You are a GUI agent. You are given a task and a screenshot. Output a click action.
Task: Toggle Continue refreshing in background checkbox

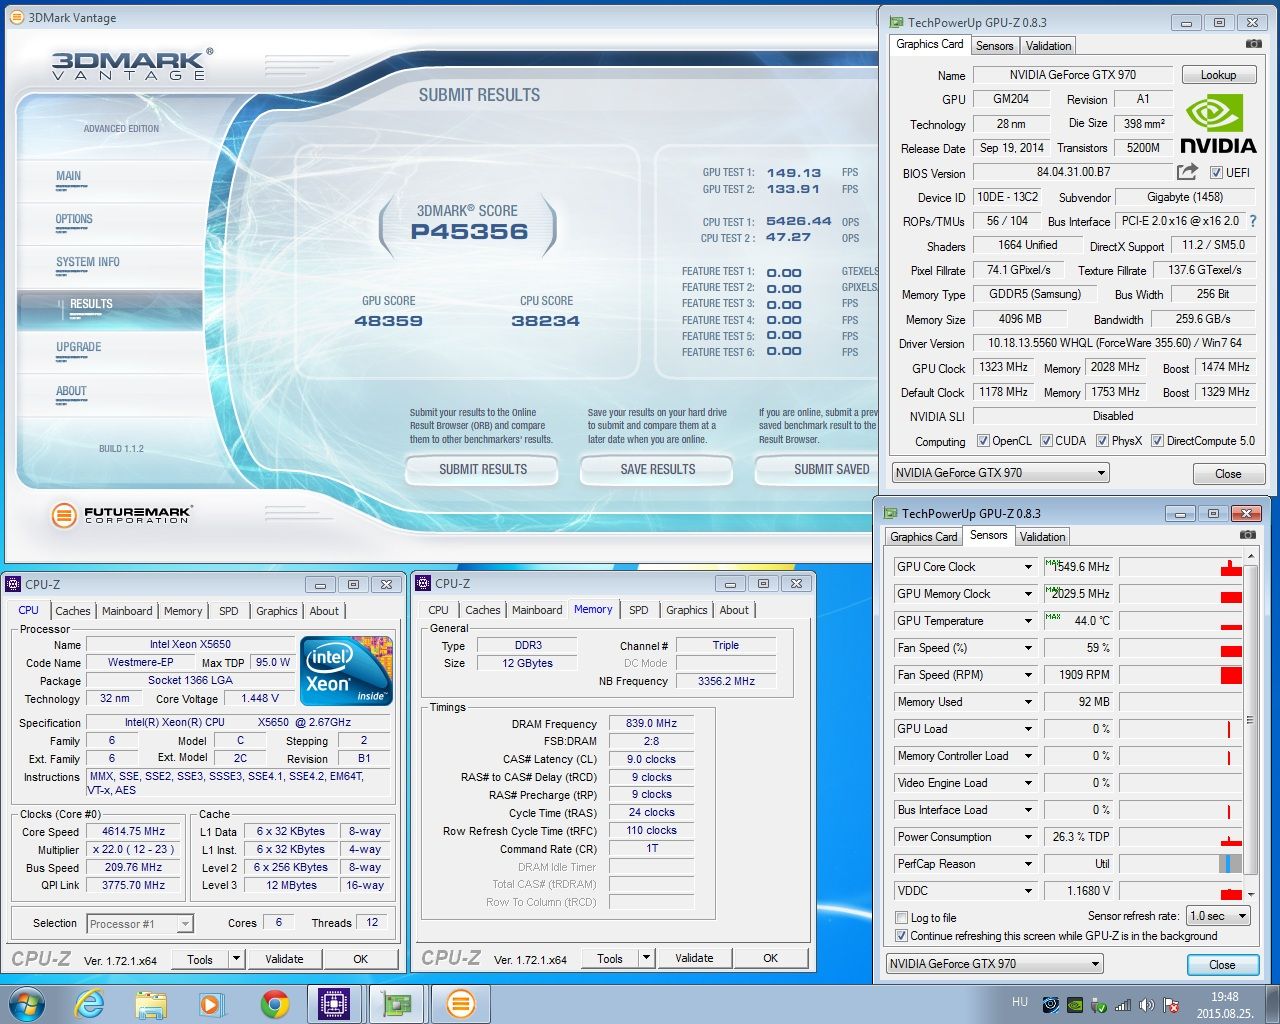(901, 936)
